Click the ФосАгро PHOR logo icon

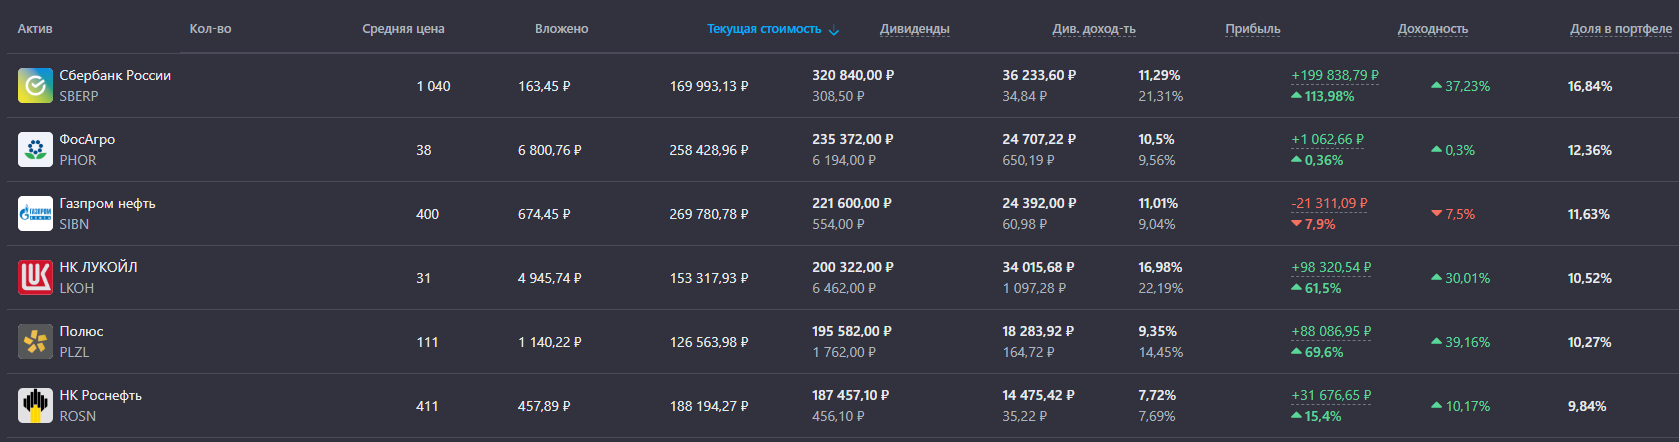[35, 150]
